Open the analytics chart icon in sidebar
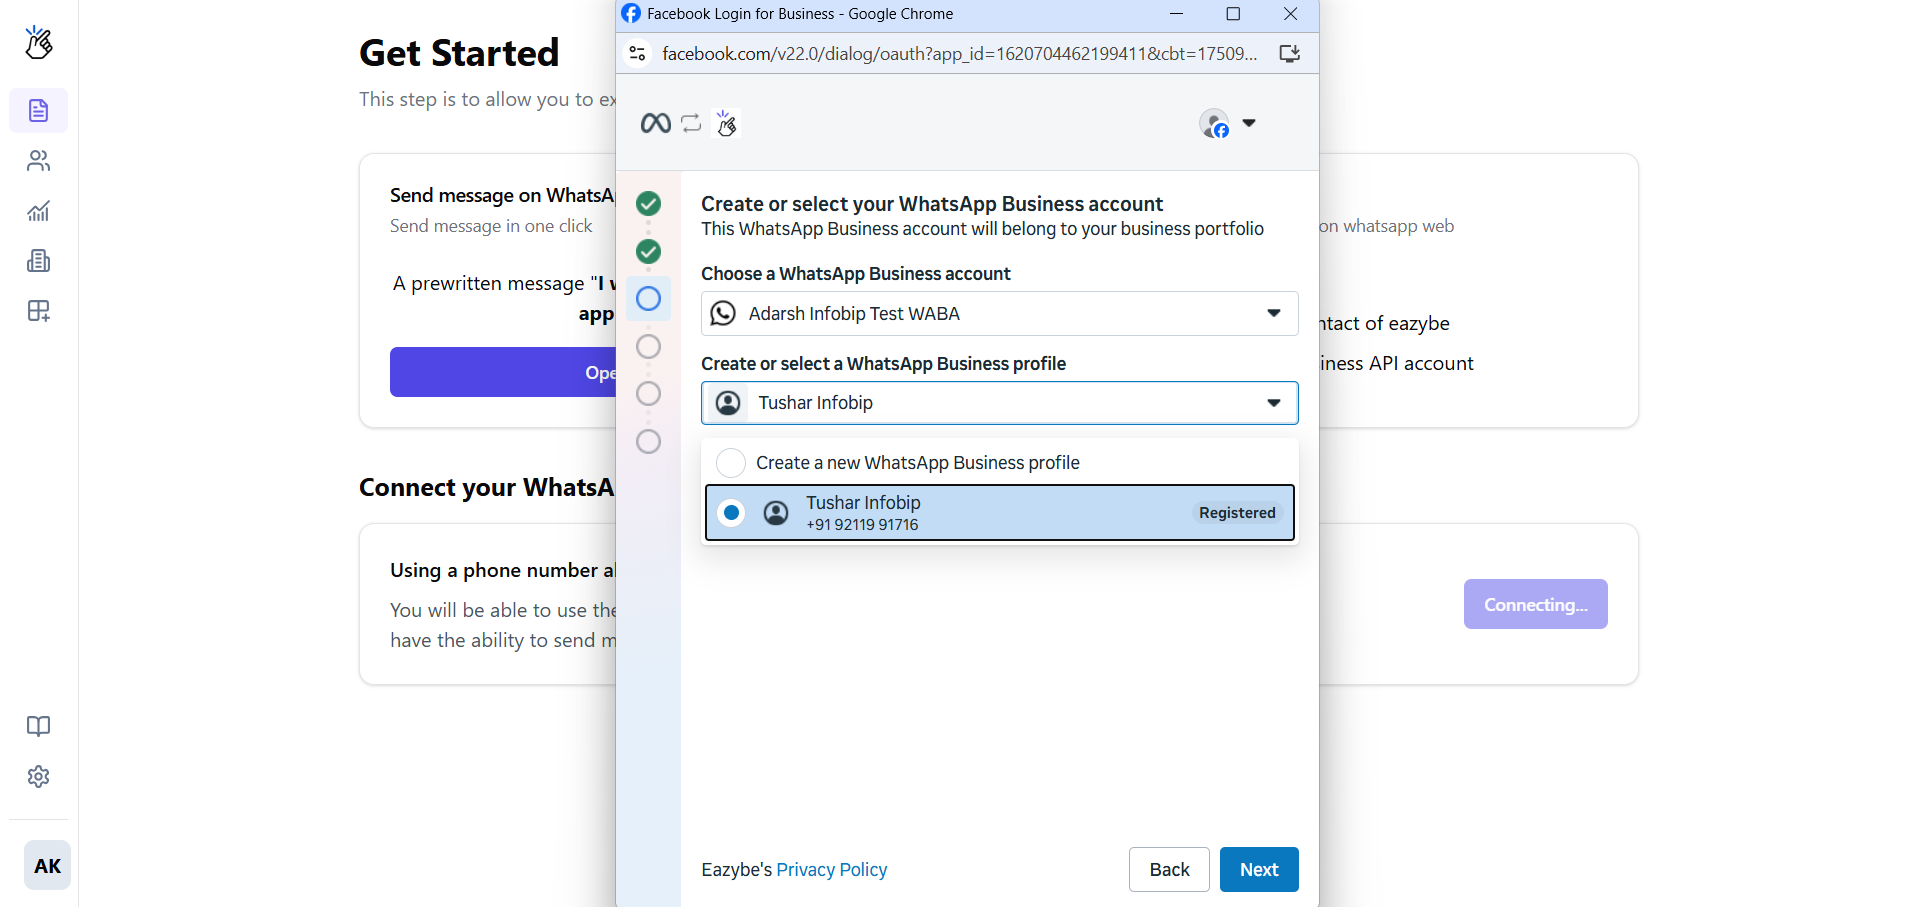The height and width of the screenshot is (907, 1917). click(38, 211)
